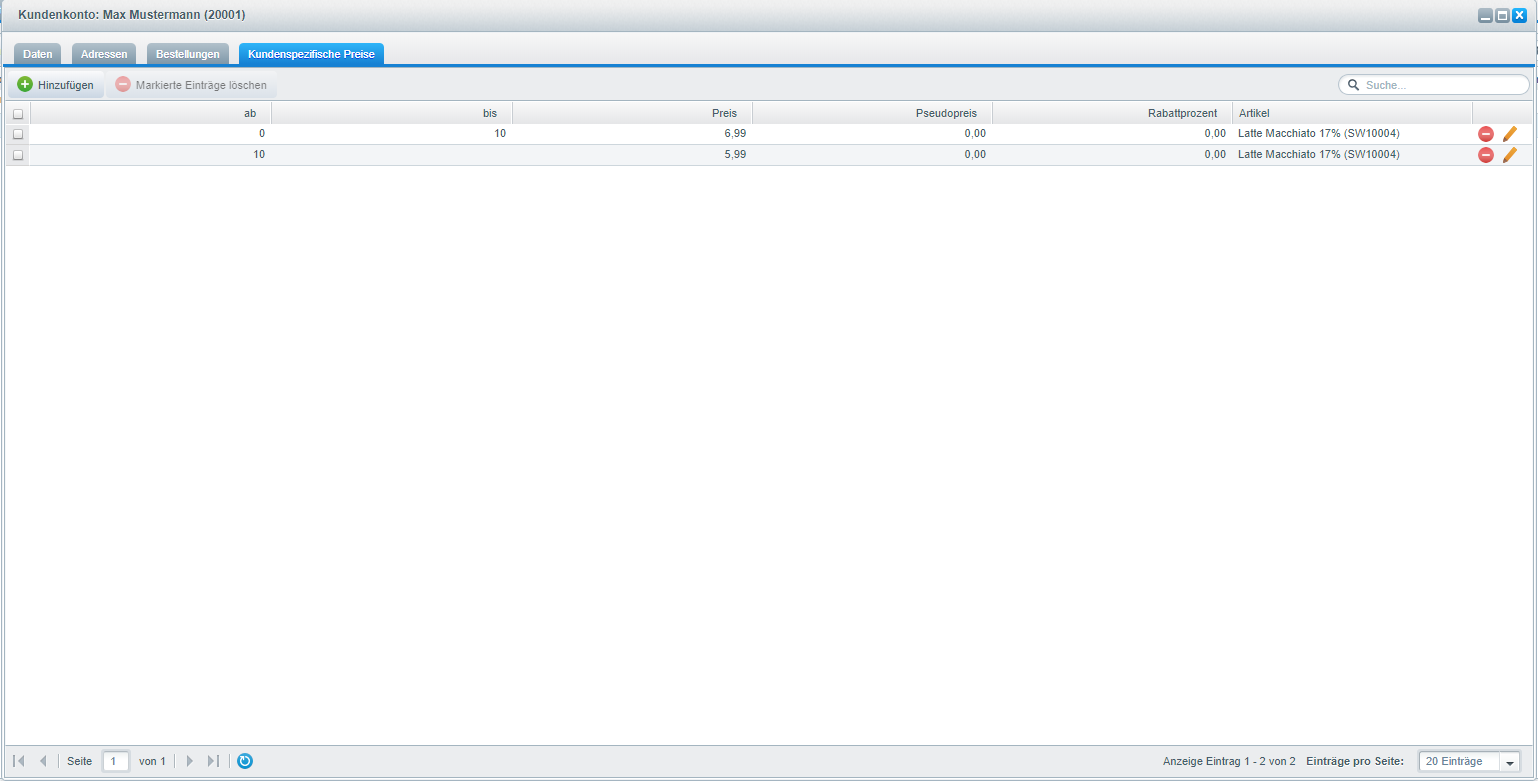Image resolution: width=1538 pixels, height=781 pixels.
Task: Go to the first page of results
Action: (19, 761)
